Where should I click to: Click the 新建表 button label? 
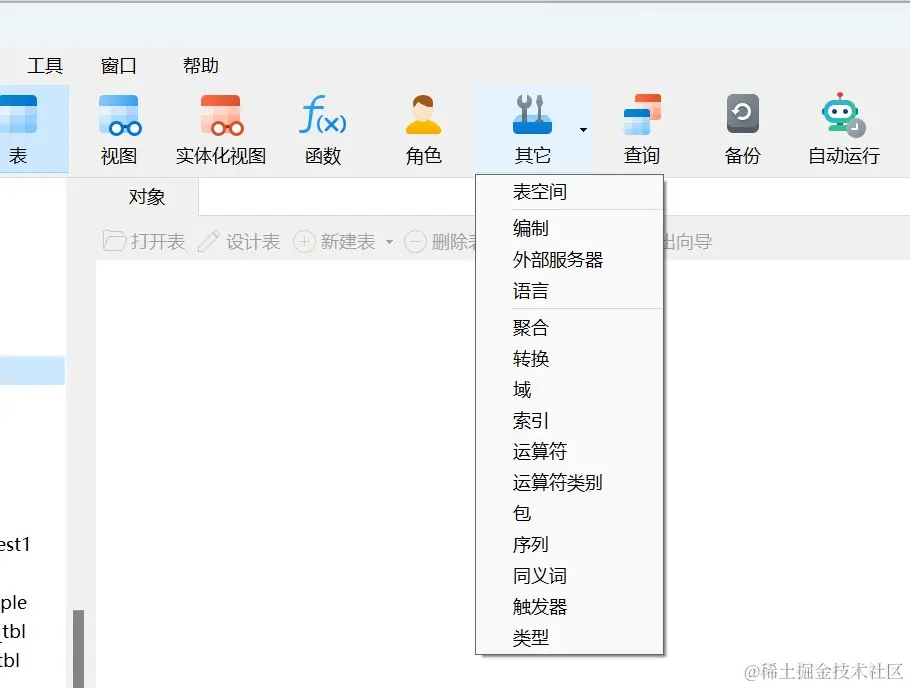click(348, 242)
